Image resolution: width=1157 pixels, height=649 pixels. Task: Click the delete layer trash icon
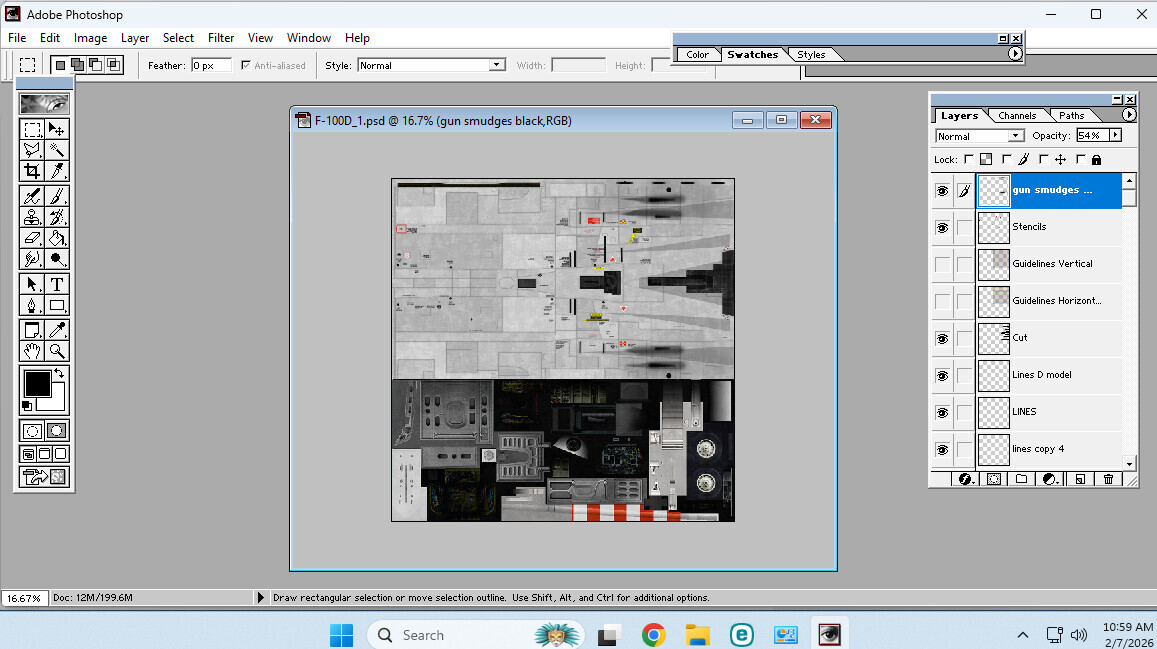[x=1108, y=479]
